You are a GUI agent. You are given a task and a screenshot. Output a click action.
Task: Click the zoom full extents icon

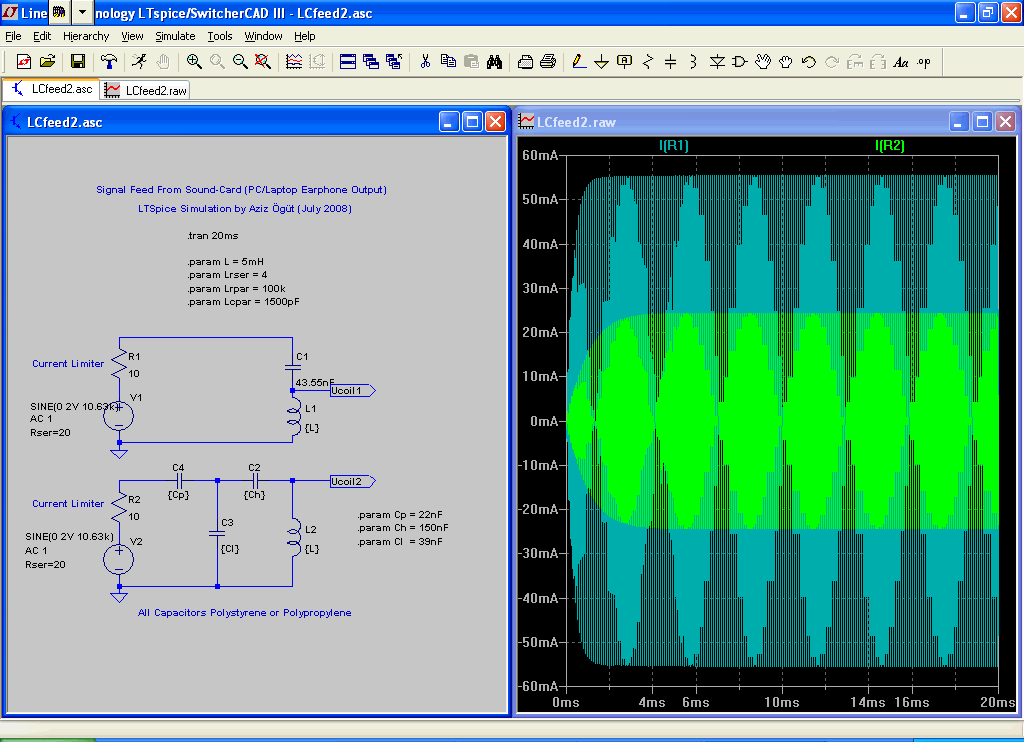pos(263,62)
